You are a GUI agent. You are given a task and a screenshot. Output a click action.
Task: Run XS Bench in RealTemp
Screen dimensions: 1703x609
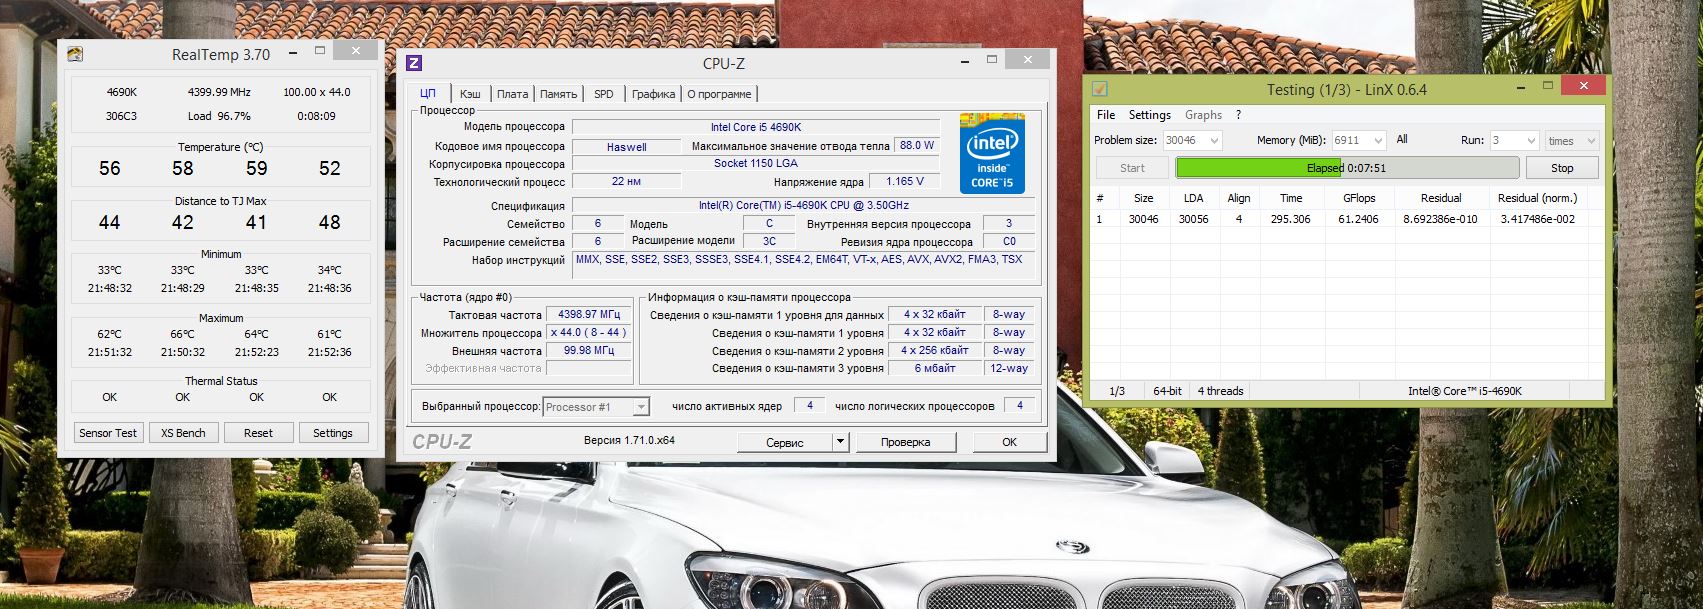[x=183, y=433]
